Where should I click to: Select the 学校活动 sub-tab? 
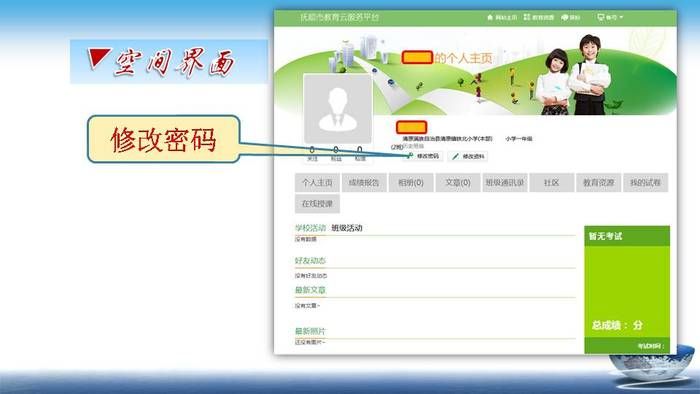click(310, 228)
